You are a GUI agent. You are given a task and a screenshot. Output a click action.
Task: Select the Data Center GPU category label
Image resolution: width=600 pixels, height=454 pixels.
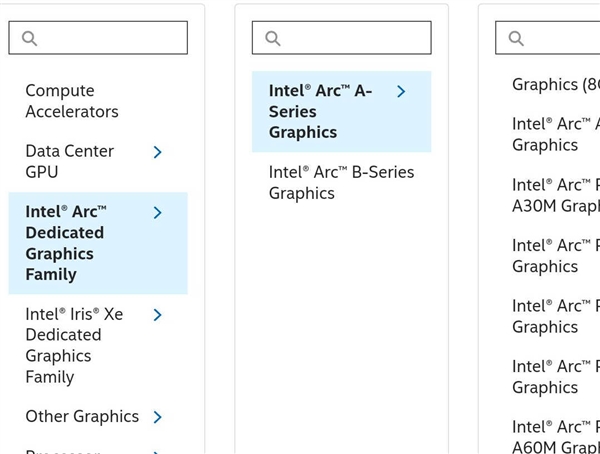[x=70, y=161]
